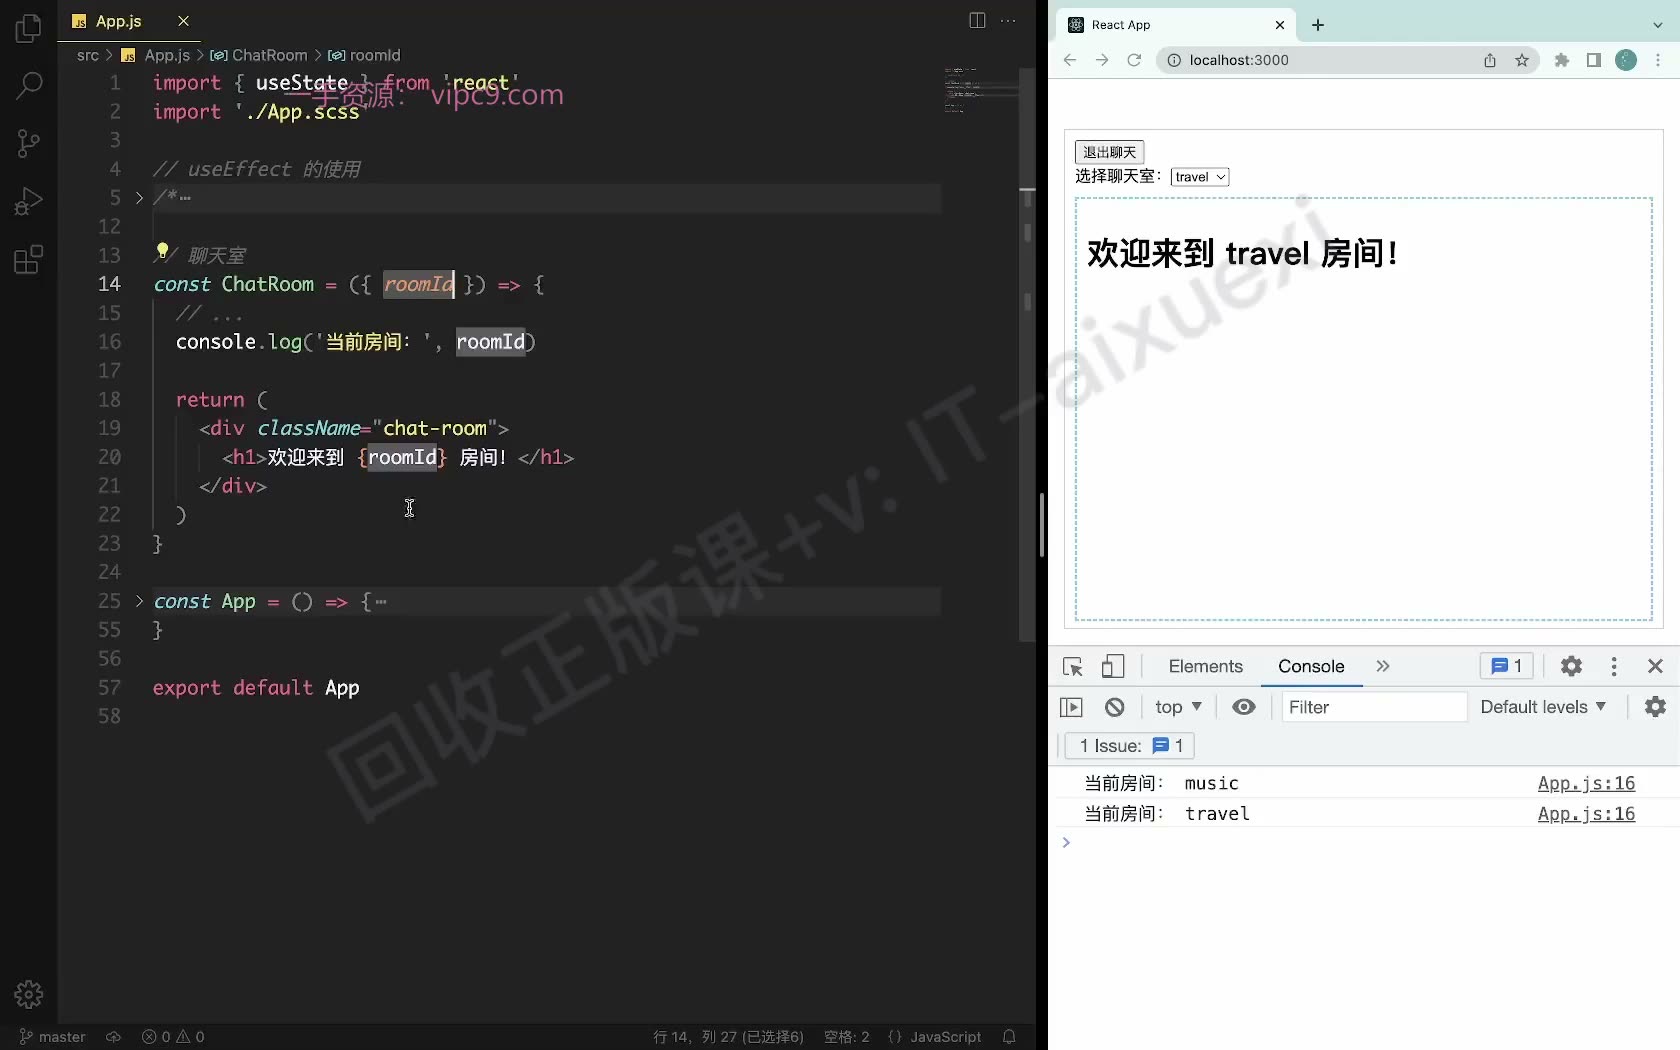Open the Source Control view

(29, 143)
